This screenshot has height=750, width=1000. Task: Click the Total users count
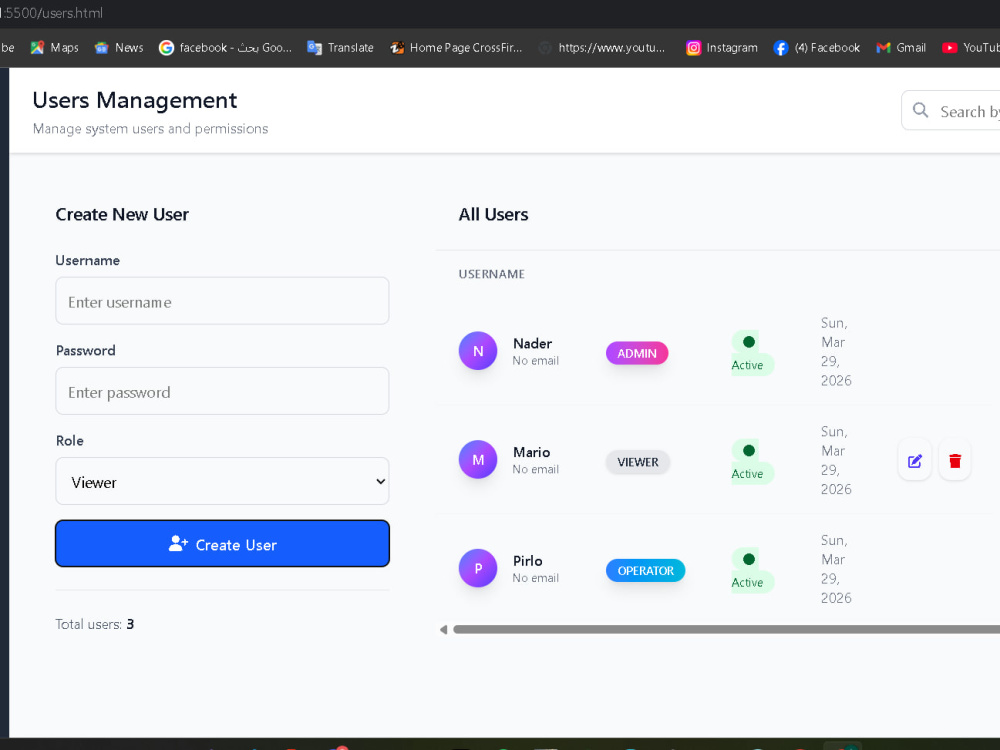[130, 624]
